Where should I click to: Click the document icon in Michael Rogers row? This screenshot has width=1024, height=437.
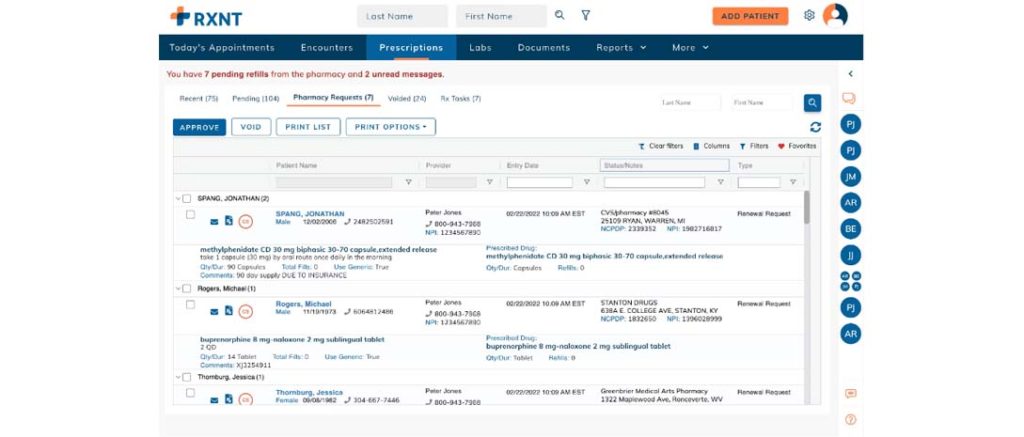pos(229,310)
